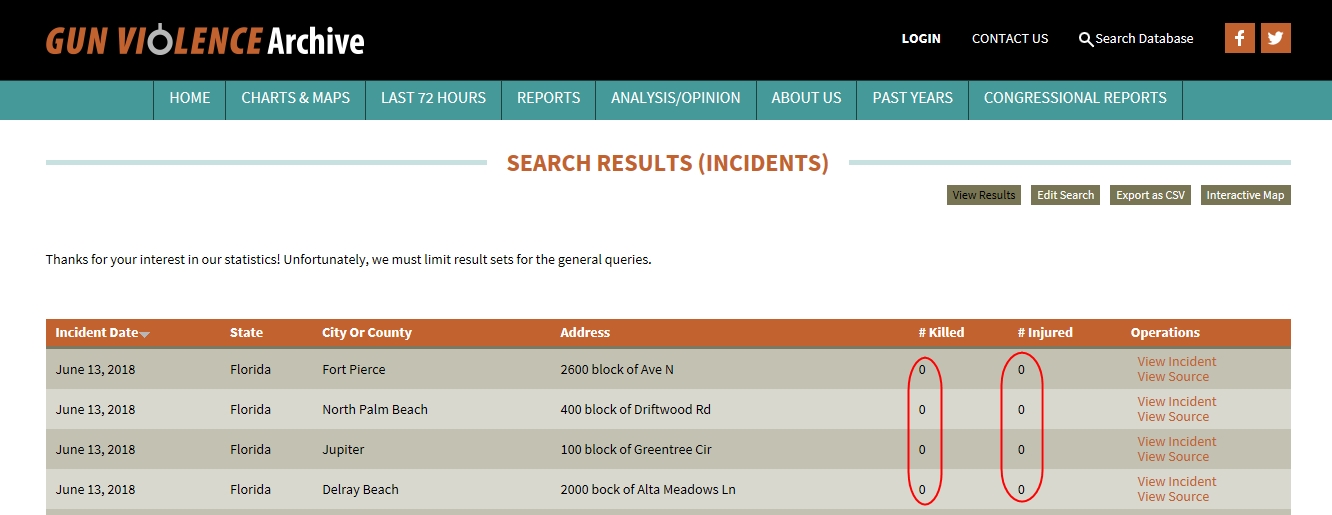Export results as CSV
Screen dimensions: 1332x515
click(1150, 195)
